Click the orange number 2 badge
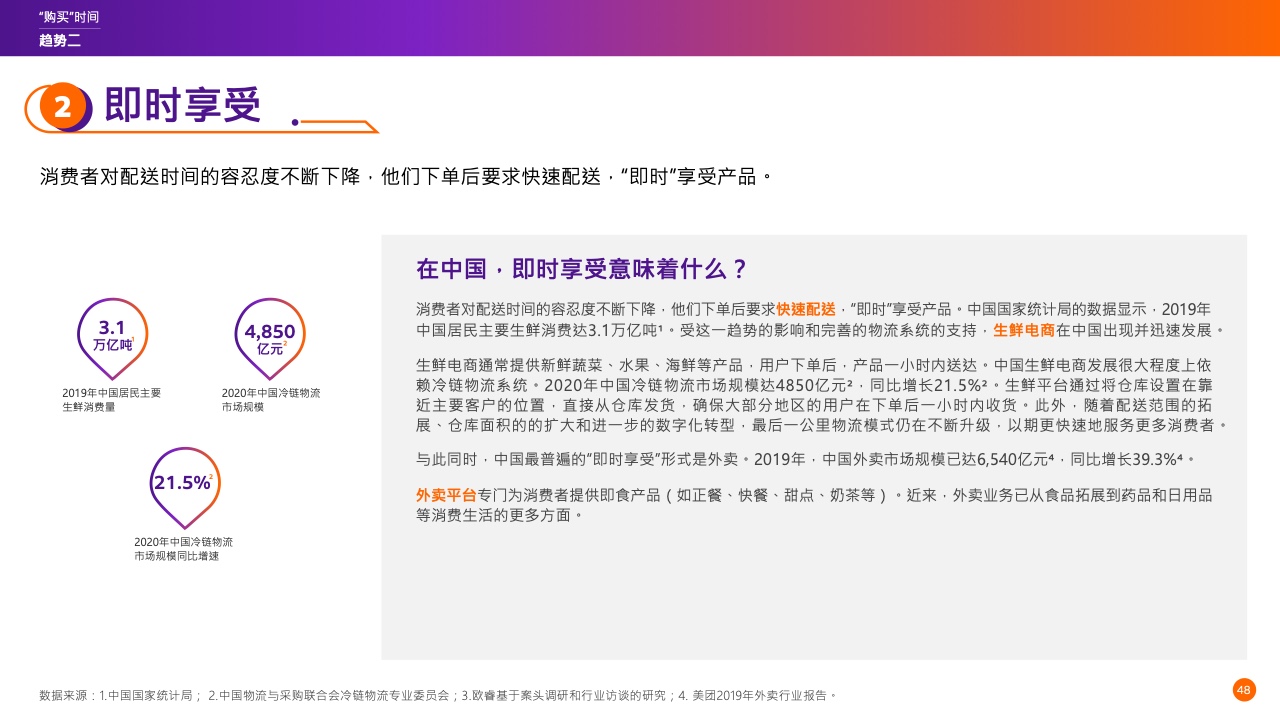Image resolution: width=1280 pixels, height=720 pixels. coord(62,107)
